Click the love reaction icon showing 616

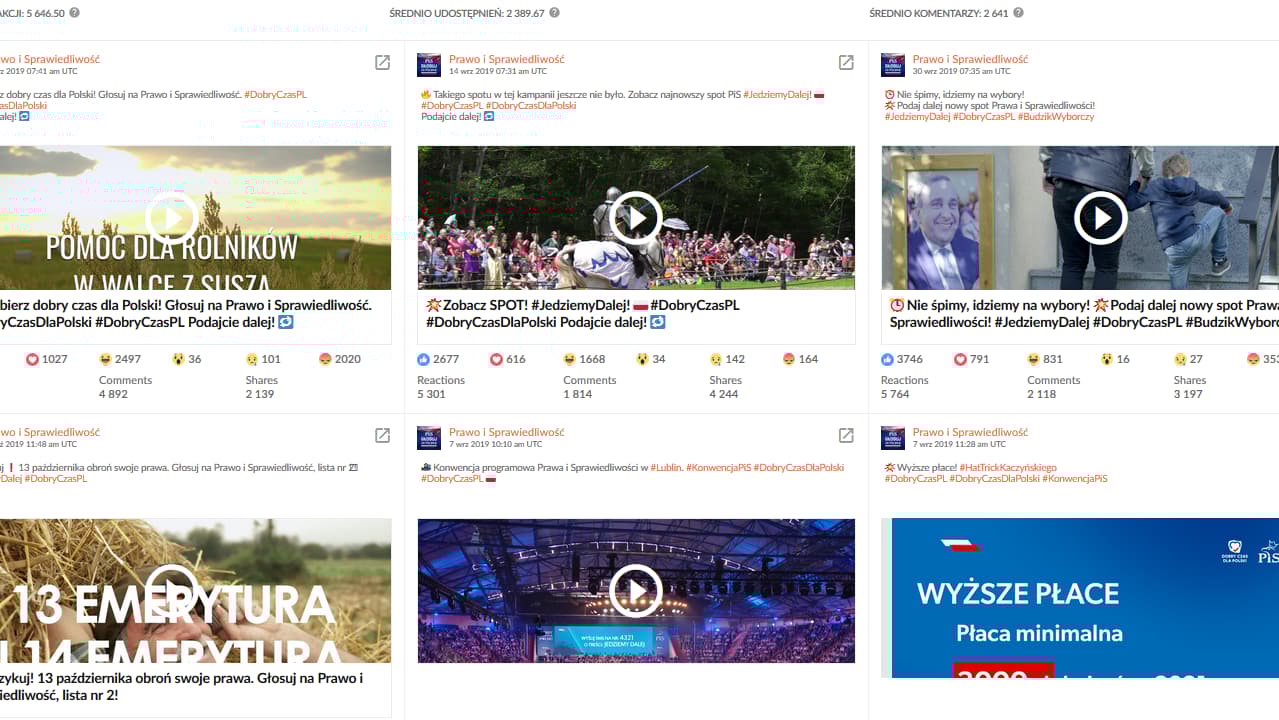pos(497,359)
